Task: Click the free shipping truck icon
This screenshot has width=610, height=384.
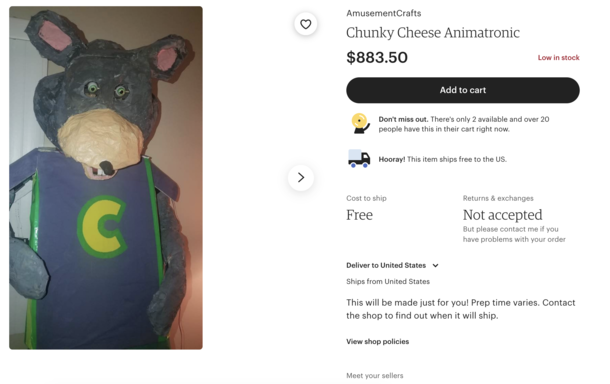Action: (359, 159)
